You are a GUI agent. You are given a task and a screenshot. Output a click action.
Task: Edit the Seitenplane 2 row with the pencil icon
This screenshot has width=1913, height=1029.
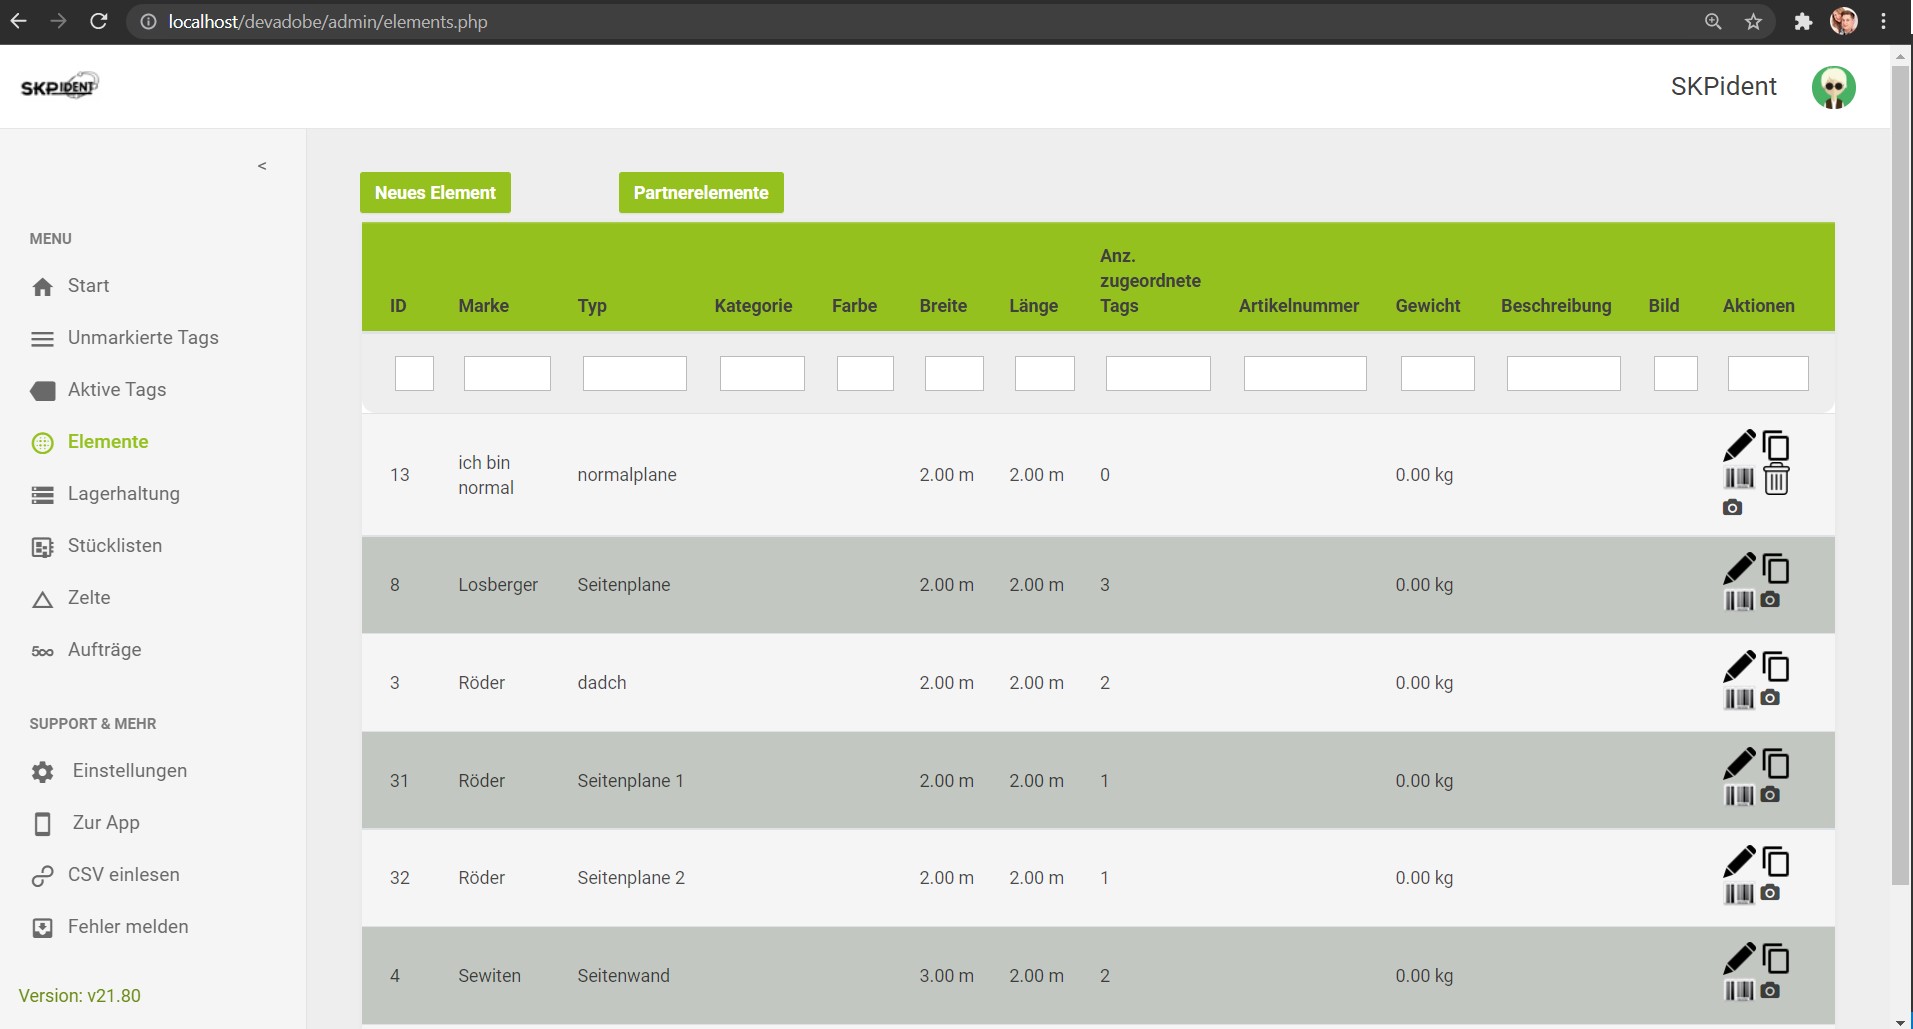tap(1739, 861)
